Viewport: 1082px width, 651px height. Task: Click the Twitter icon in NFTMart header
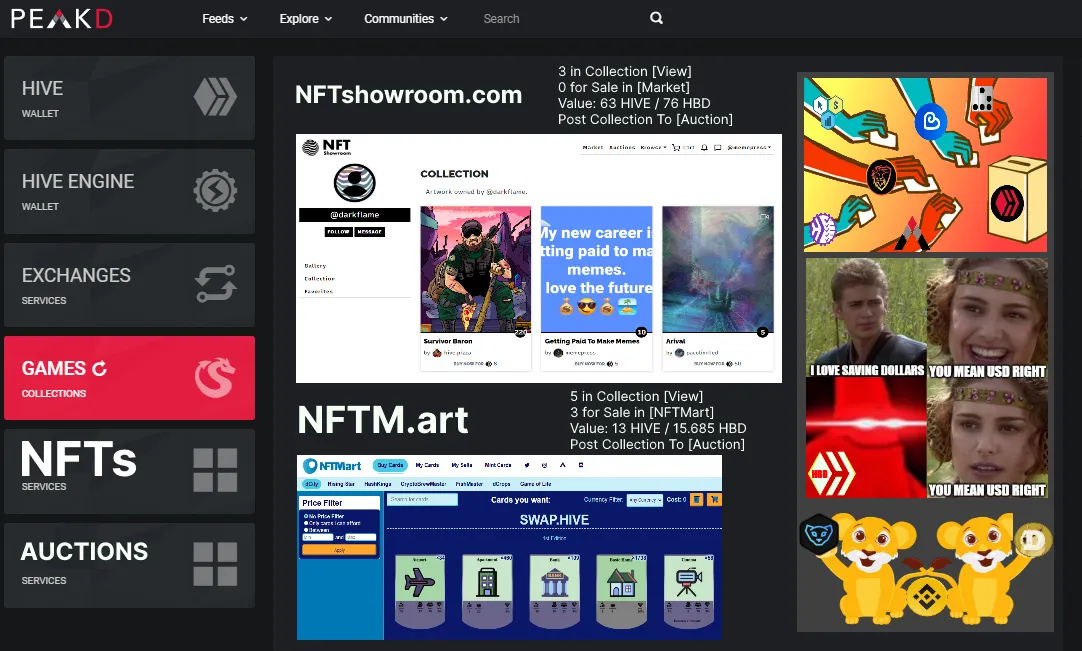pos(527,465)
